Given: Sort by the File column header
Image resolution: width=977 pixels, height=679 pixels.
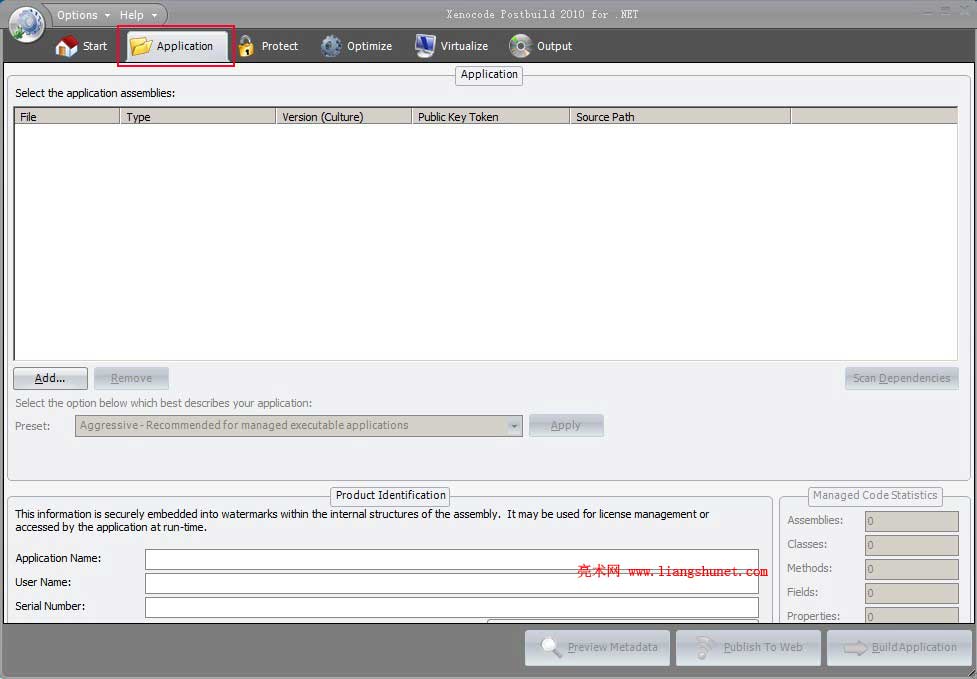Looking at the screenshot, I should (x=67, y=116).
